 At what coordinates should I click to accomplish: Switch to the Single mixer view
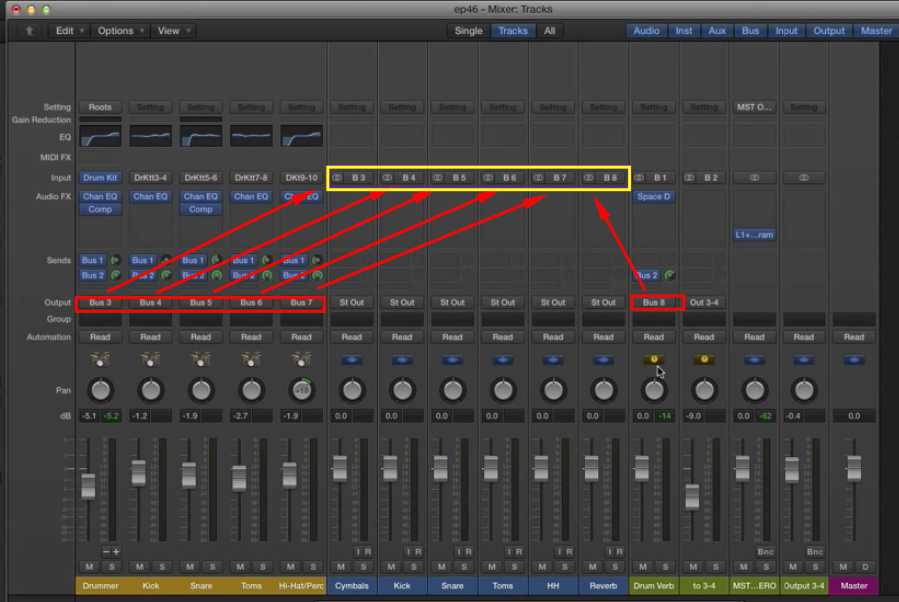click(468, 31)
